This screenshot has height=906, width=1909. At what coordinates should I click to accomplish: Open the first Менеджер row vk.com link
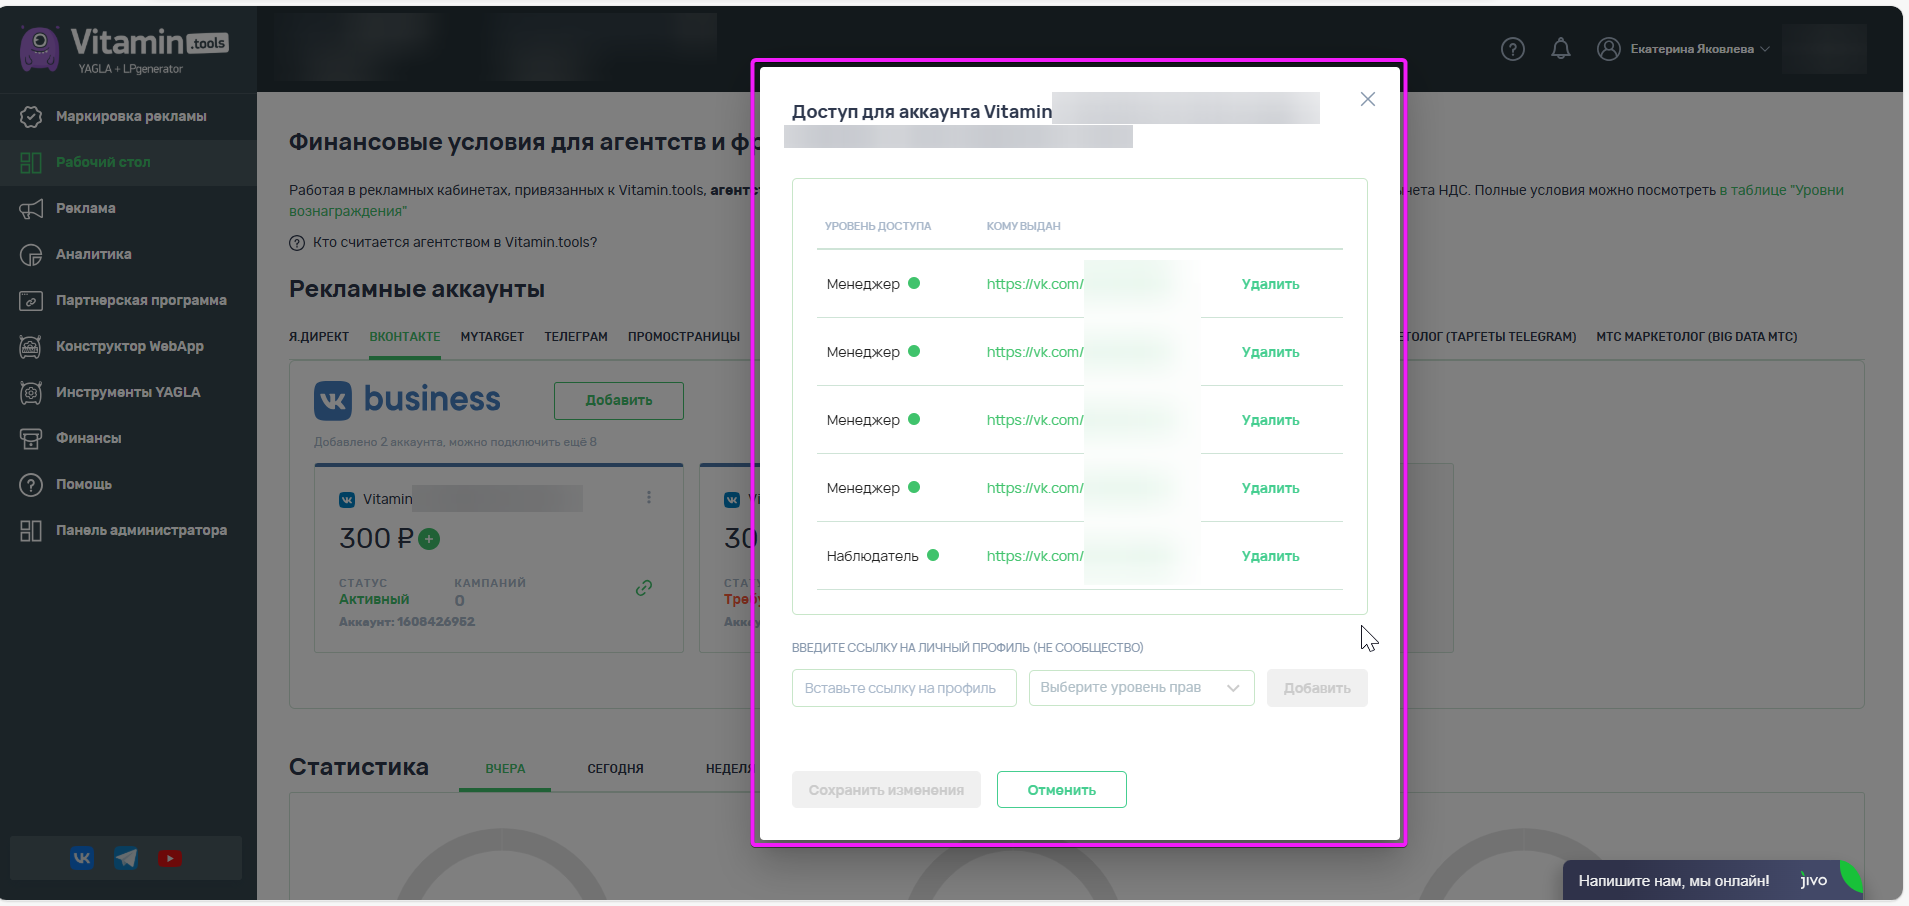[1035, 285]
